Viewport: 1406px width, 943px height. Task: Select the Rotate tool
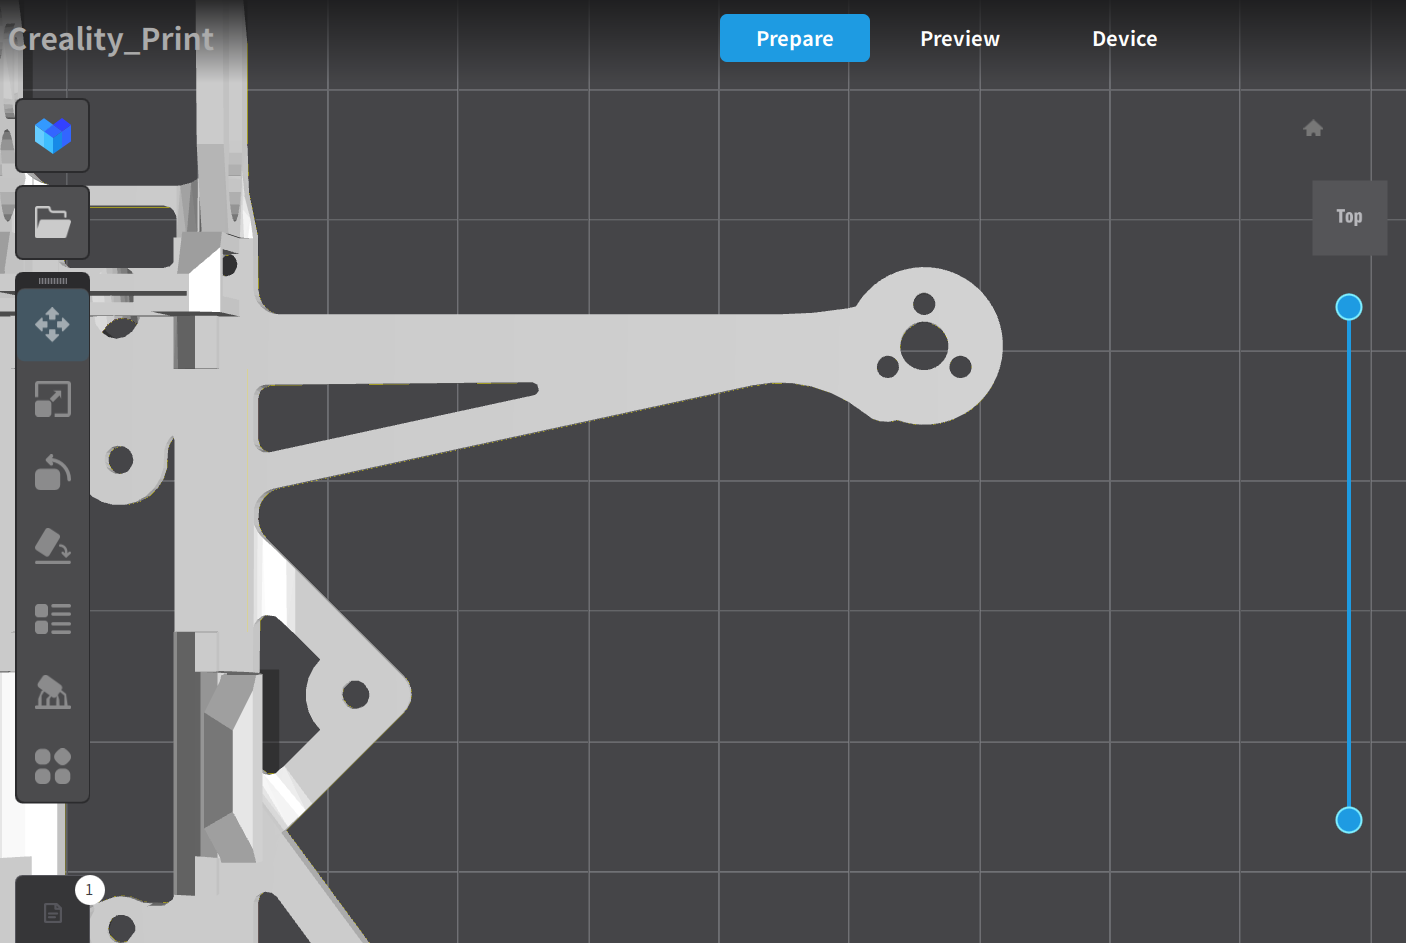(x=53, y=472)
